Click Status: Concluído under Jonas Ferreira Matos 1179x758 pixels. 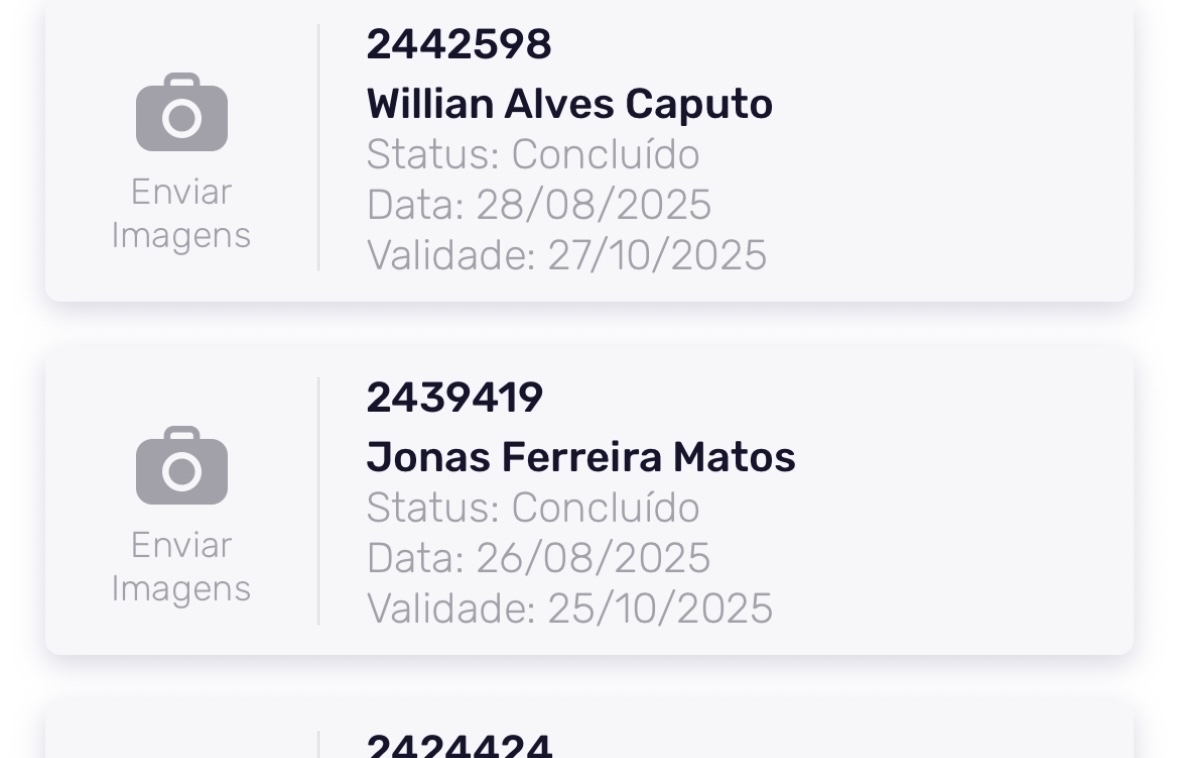[532, 508]
